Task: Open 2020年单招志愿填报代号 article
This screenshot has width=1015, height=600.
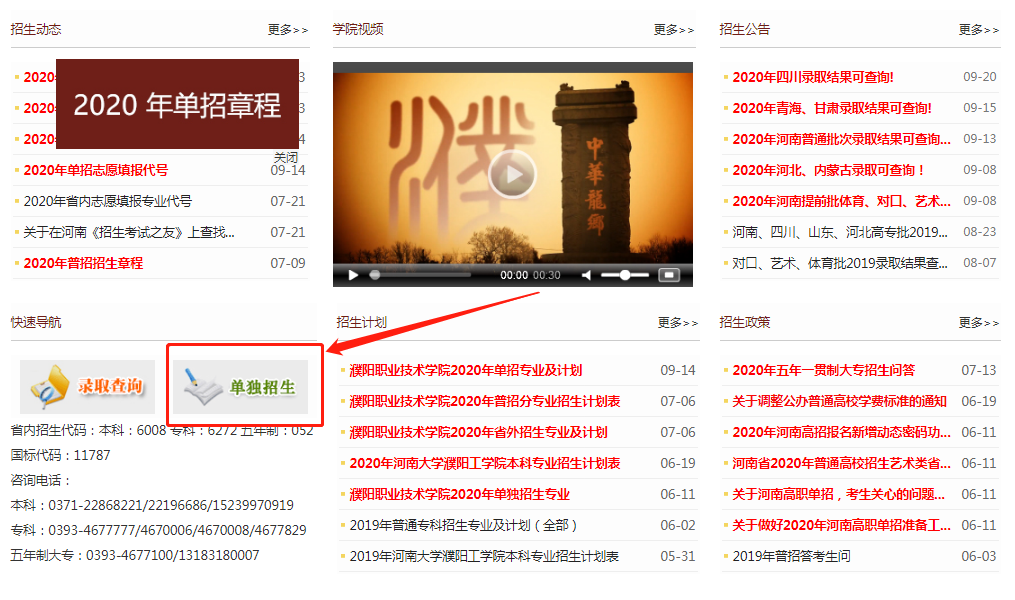Action: (96, 170)
